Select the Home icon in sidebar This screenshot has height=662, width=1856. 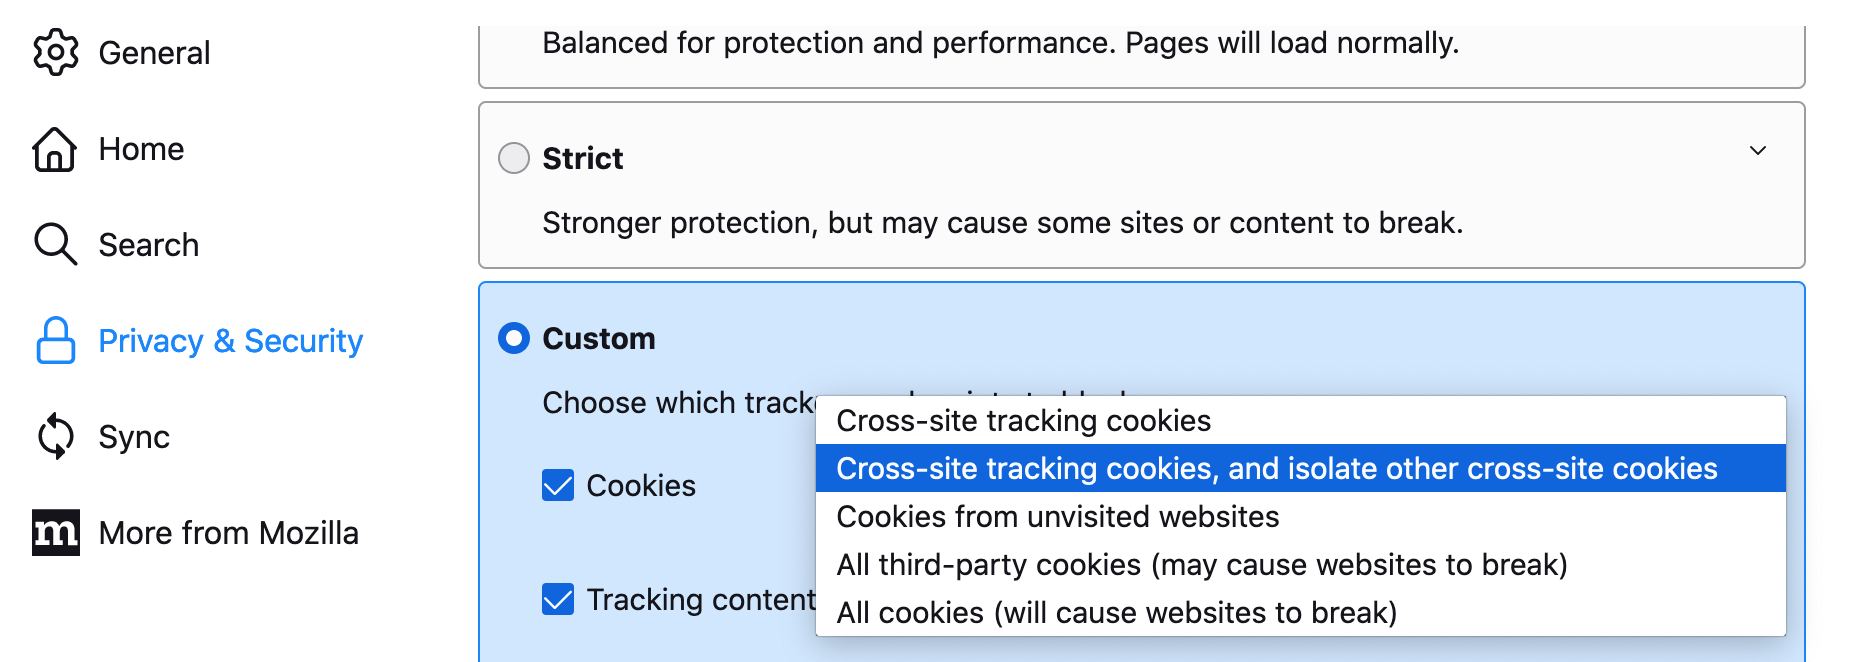55,148
